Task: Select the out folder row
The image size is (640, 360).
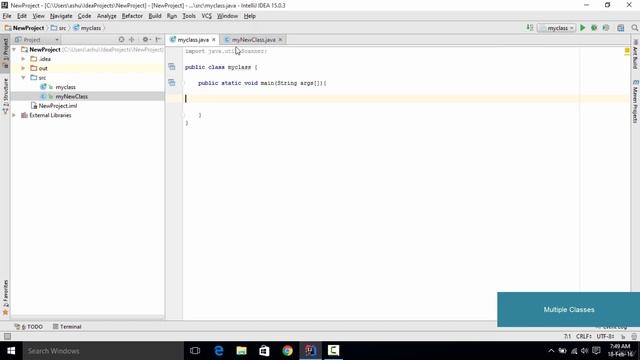Action: click(87, 68)
